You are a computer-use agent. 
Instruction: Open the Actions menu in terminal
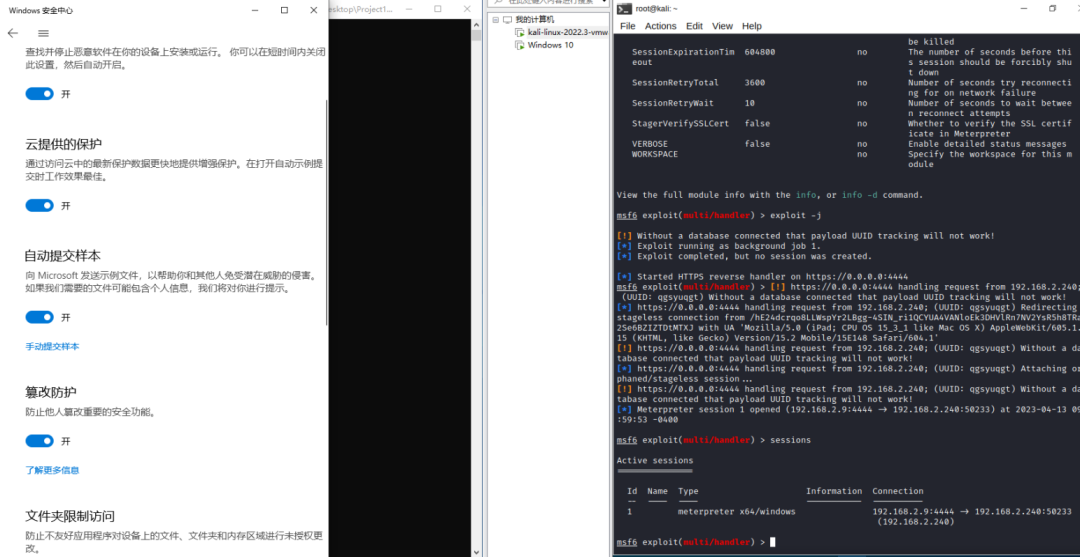click(x=661, y=26)
